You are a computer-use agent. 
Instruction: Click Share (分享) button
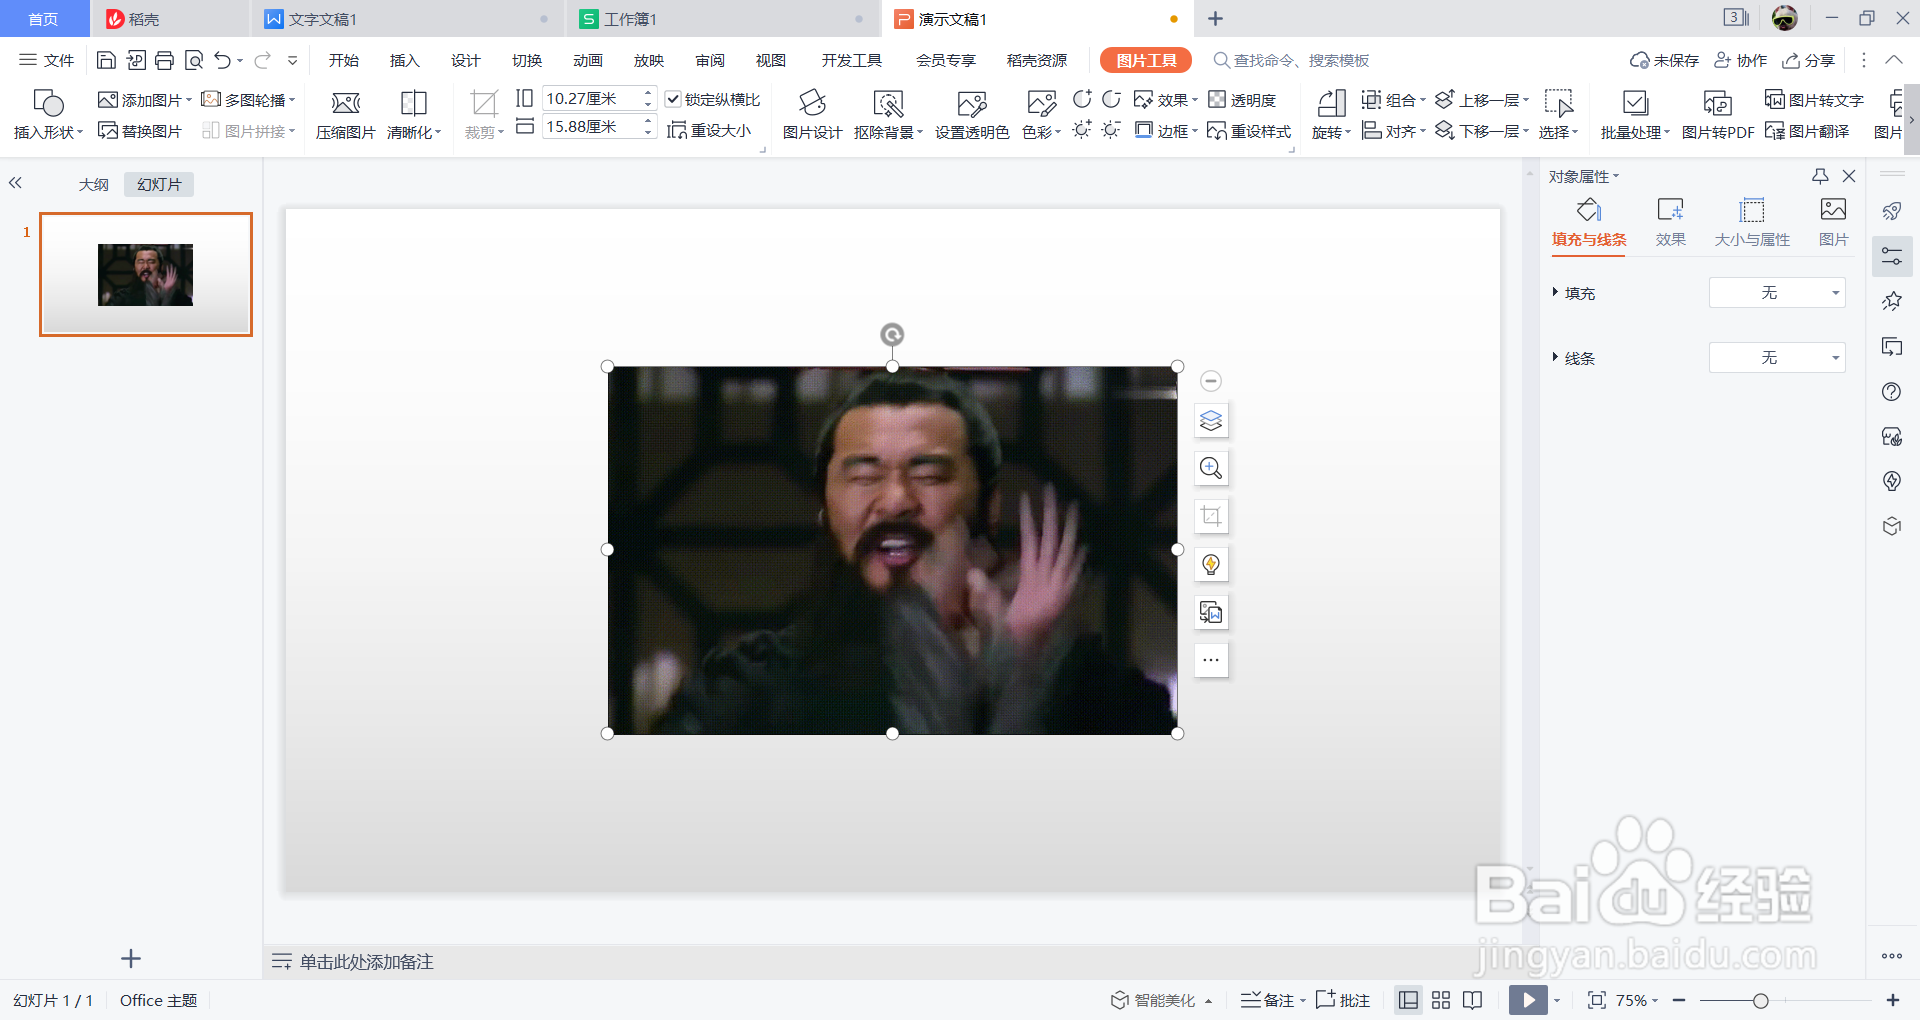(x=1809, y=60)
